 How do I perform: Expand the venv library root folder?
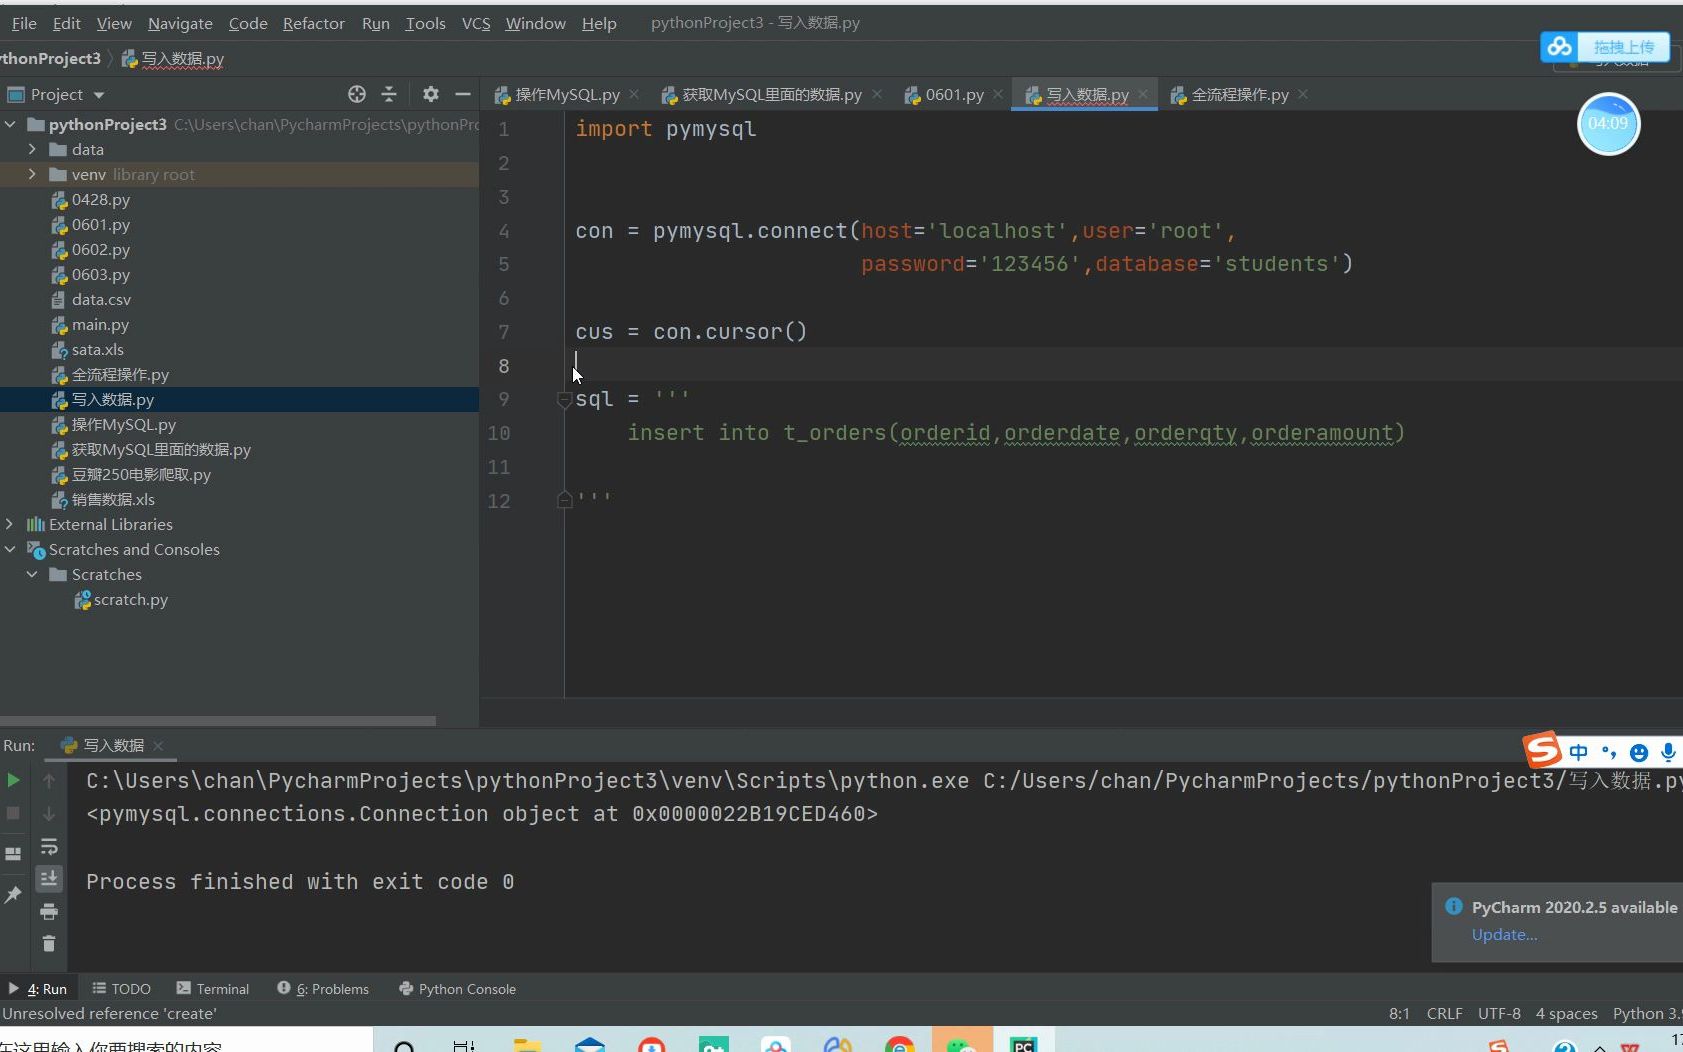[x=33, y=174]
